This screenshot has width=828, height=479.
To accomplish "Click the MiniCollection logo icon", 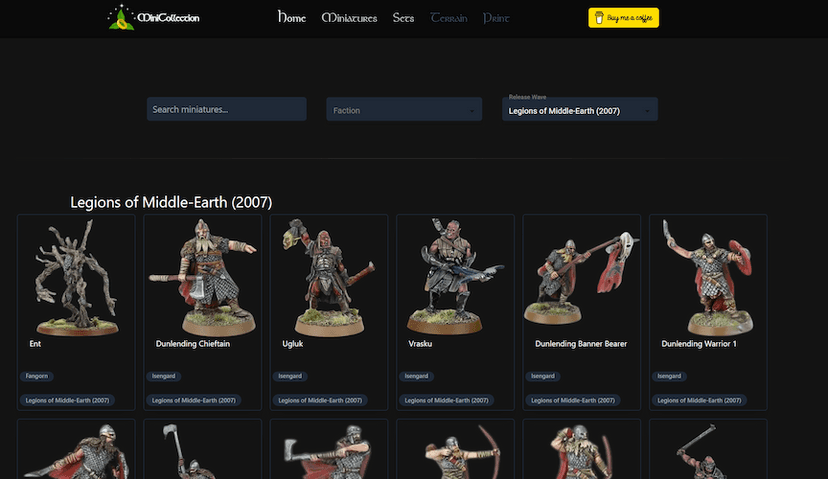I will (121, 18).
